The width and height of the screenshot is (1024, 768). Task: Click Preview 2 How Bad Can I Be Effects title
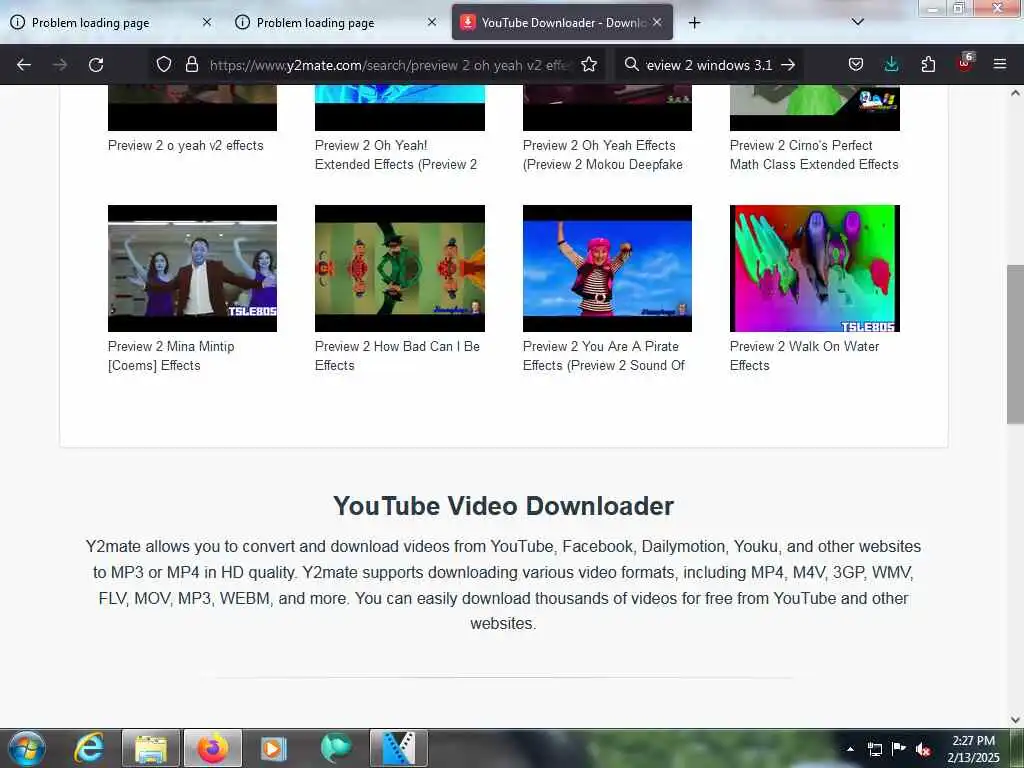tap(397, 356)
